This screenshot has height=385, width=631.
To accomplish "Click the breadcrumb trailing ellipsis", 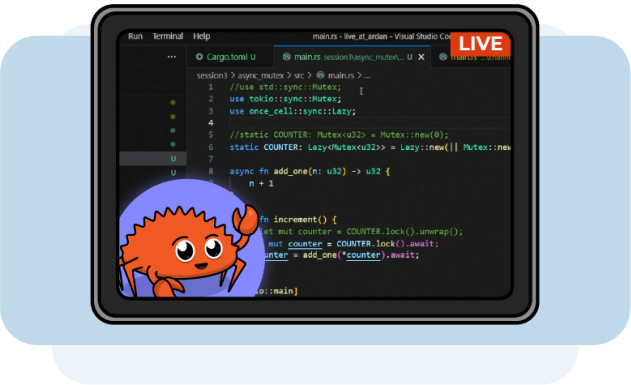I will pyautogui.click(x=367, y=76).
